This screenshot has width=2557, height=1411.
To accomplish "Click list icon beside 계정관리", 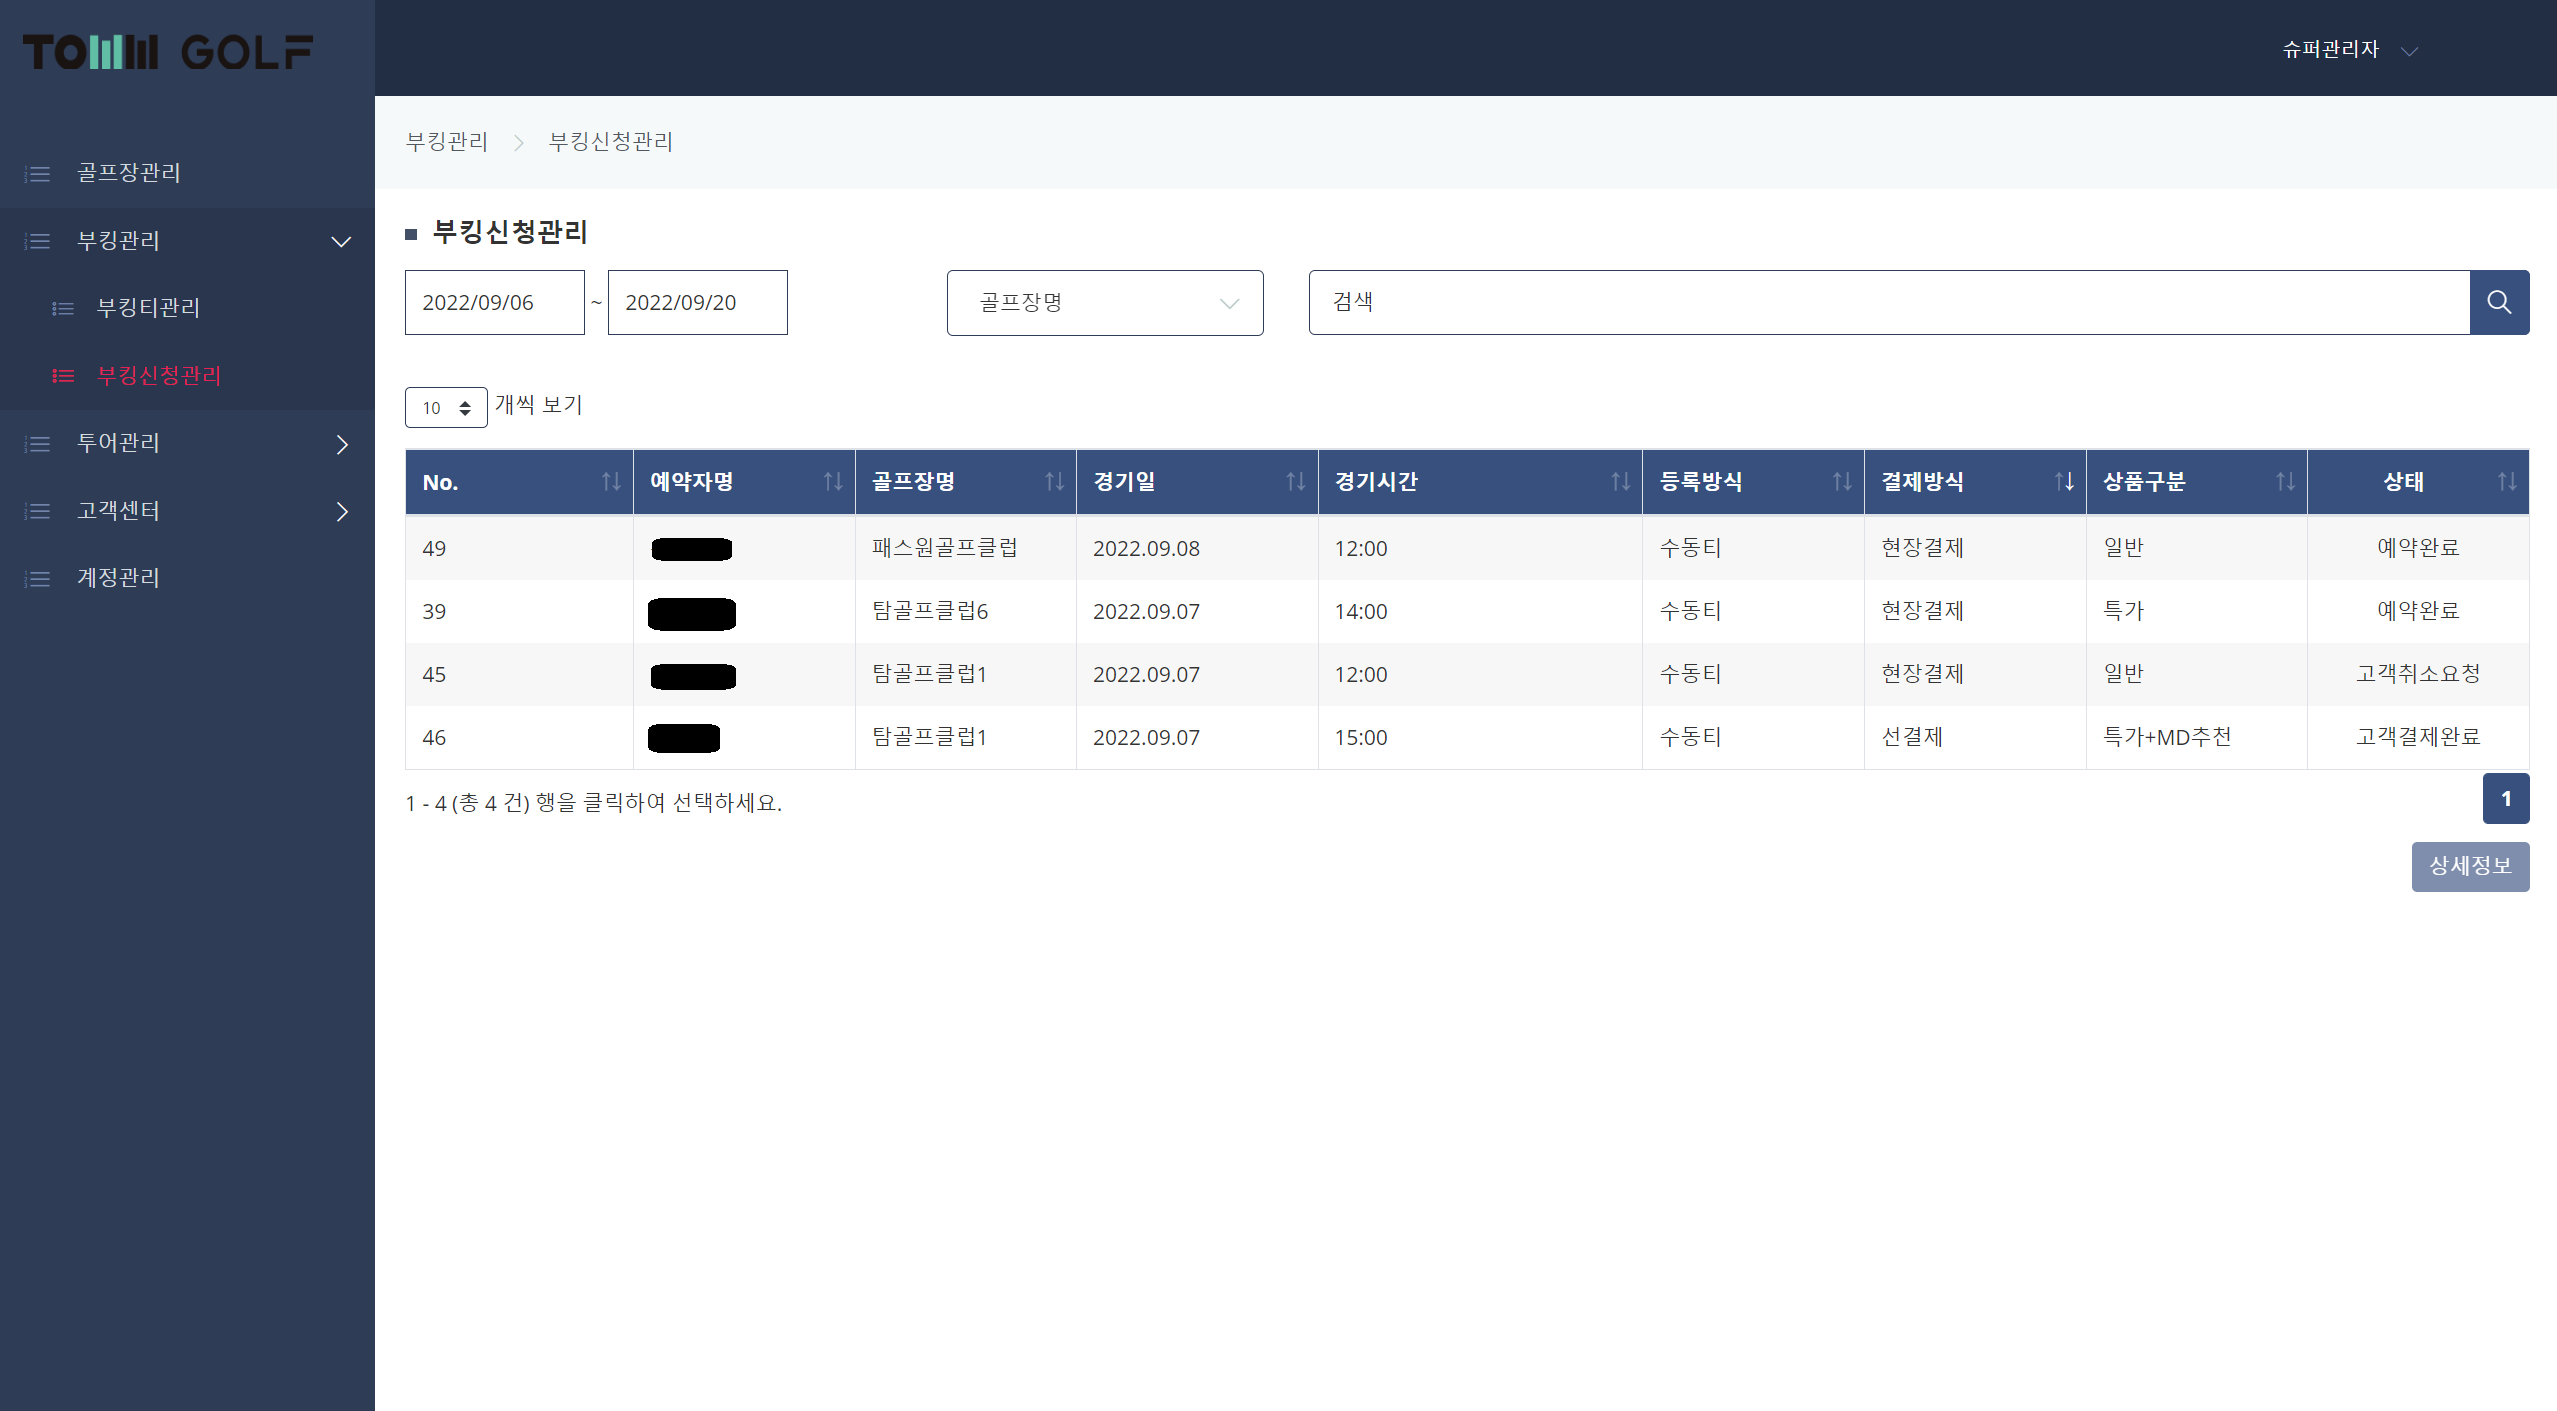I will click(x=38, y=579).
